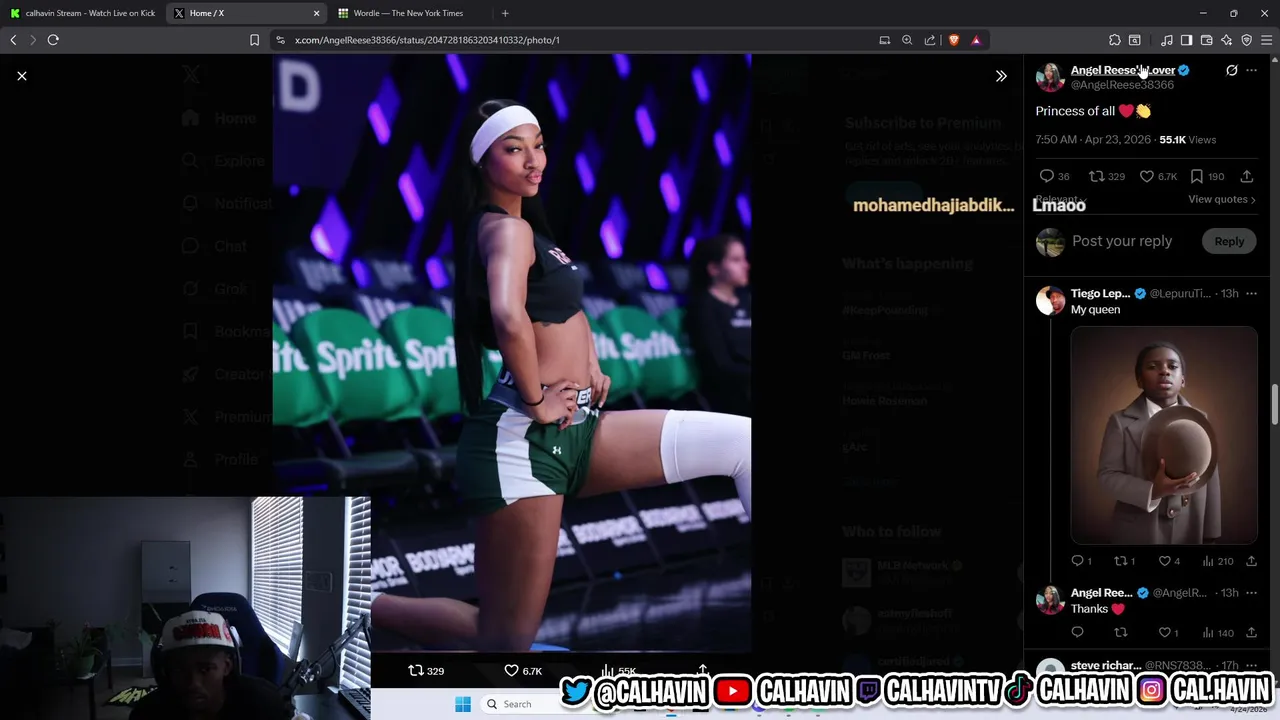Image resolution: width=1280 pixels, height=720 pixels.
Task: Click the x.com address bar URL
Action: [427, 40]
